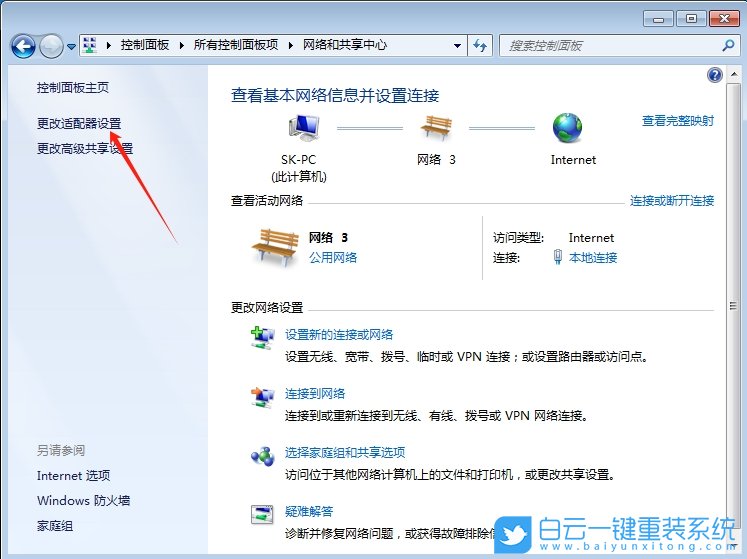Open 查看完整映射 link
The width and height of the screenshot is (747, 559).
[x=678, y=121]
